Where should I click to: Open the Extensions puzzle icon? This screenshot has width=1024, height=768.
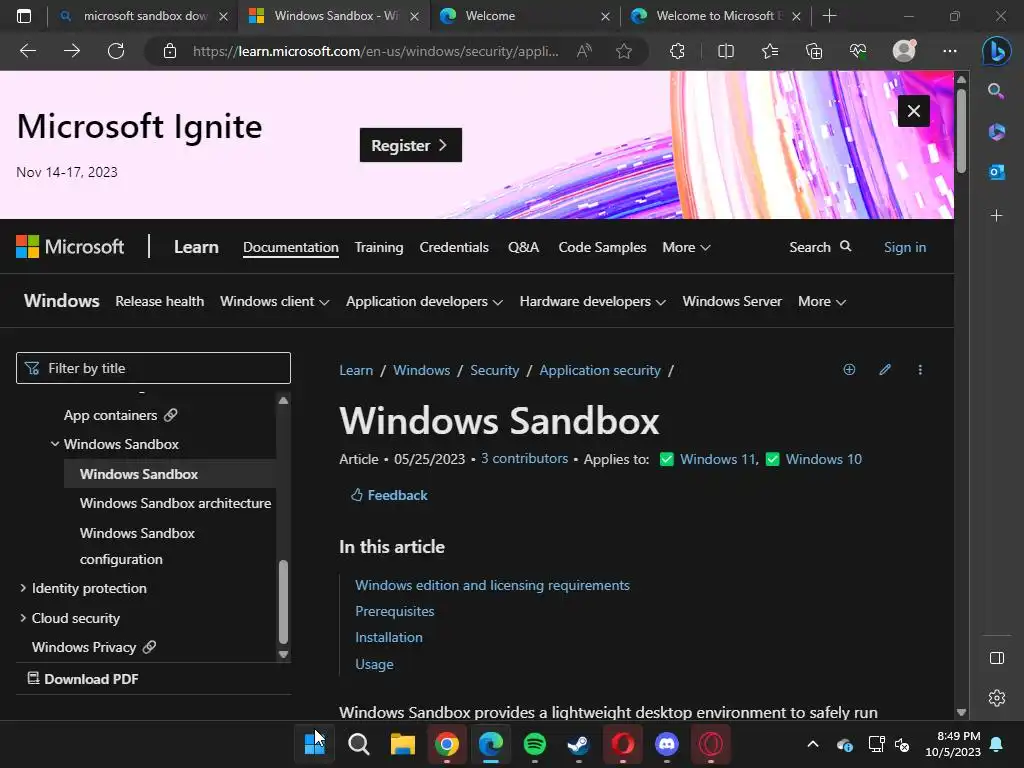click(677, 51)
